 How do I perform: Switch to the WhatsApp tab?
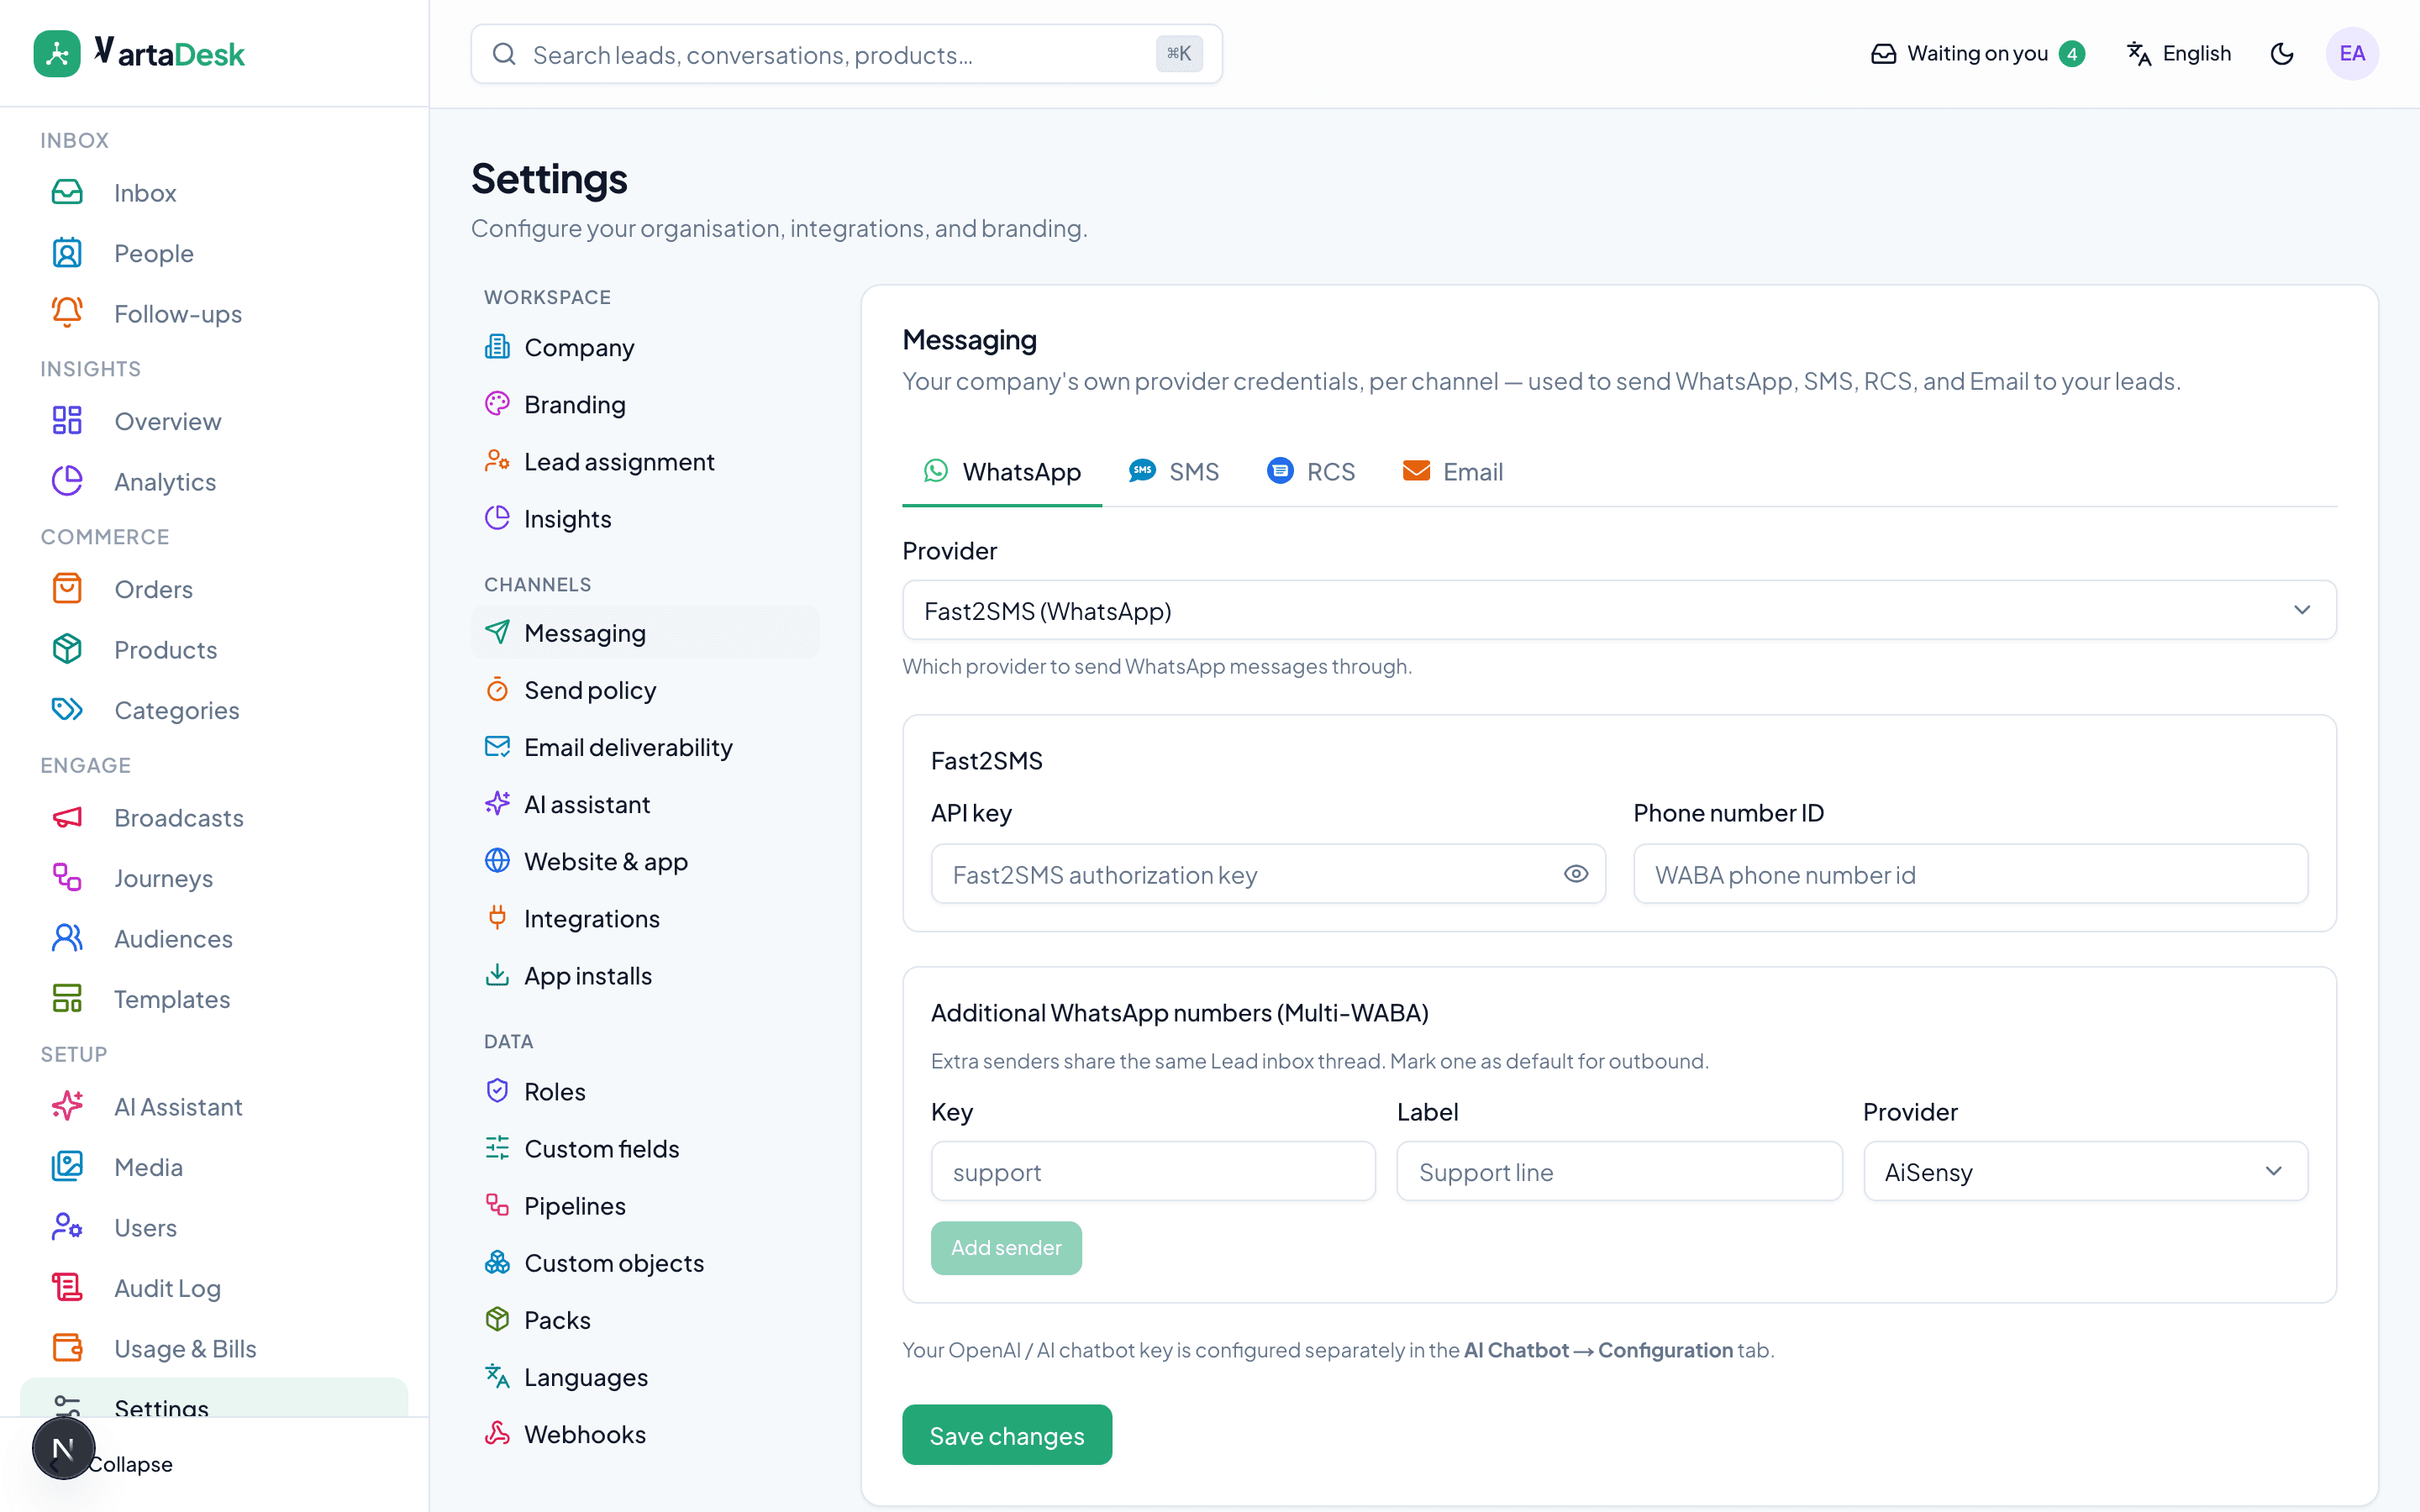pyautogui.click(x=1002, y=471)
